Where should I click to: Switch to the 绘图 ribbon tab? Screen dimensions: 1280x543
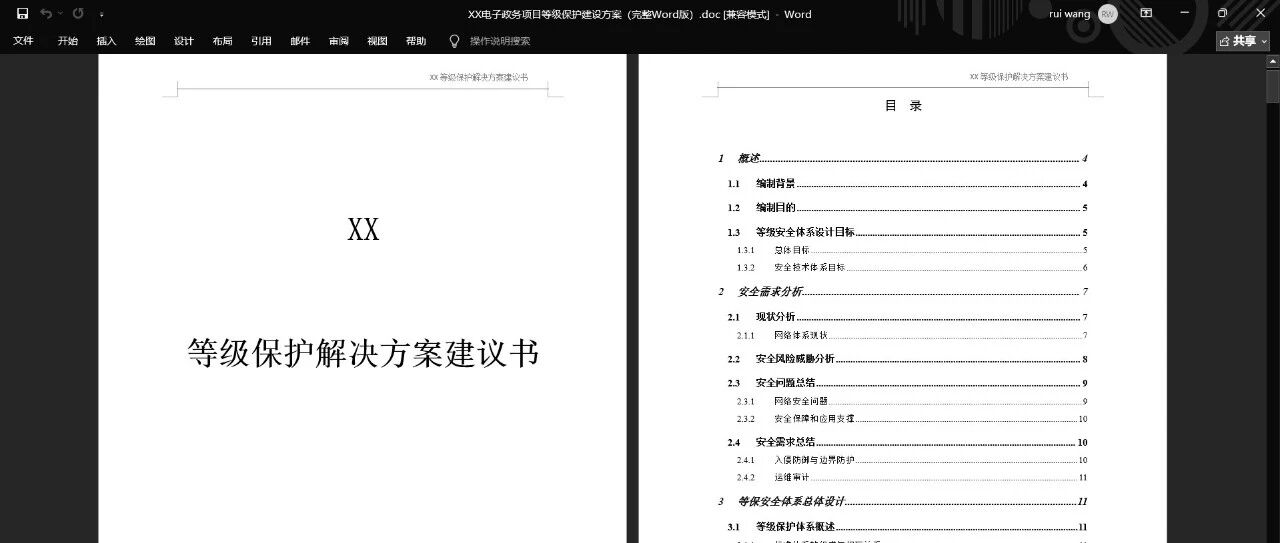tap(145, 41)
